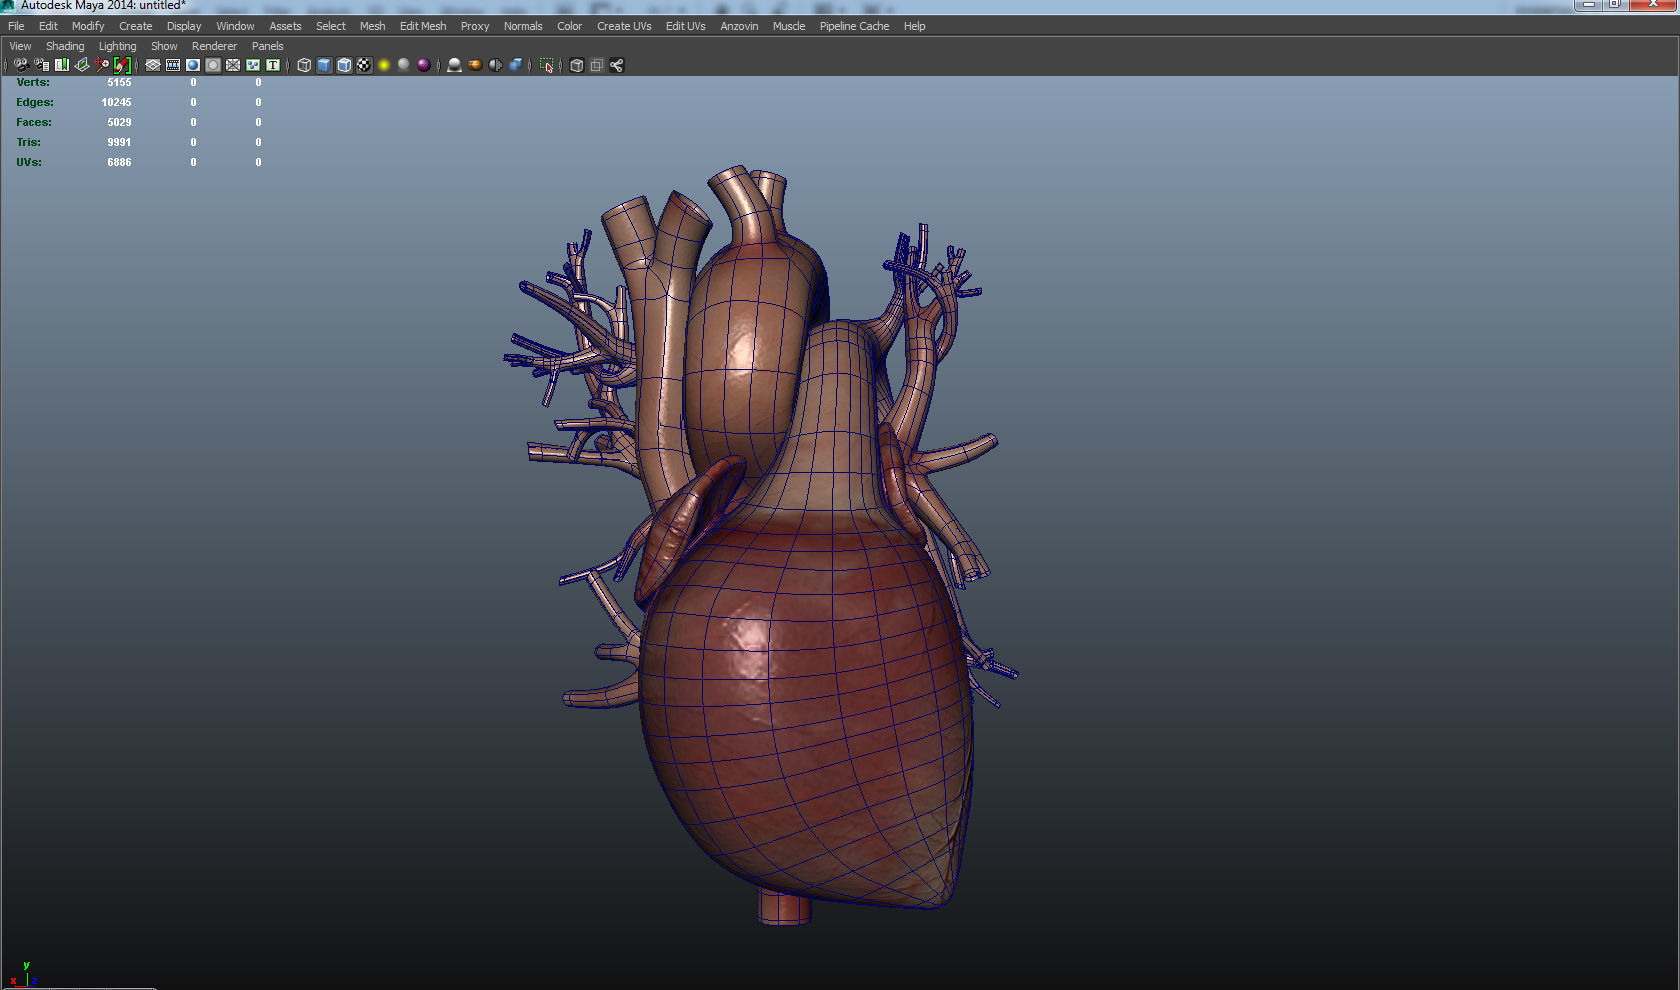Viewport: 1680px width, 990px height.
Task: Open the Normals menu
Action: [523, 26]
